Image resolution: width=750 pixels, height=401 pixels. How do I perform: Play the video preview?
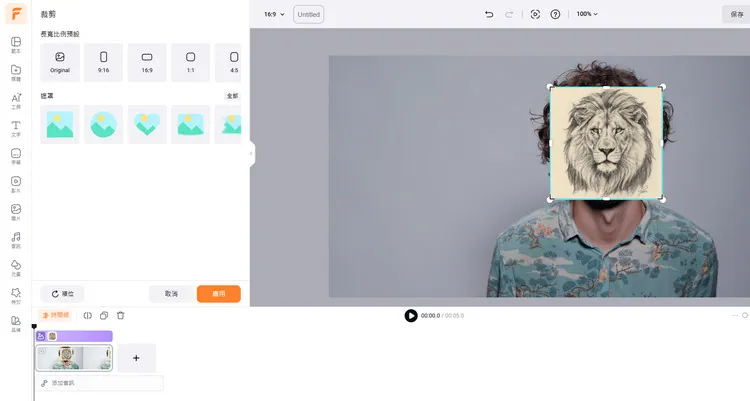click(x=411, y=316)
